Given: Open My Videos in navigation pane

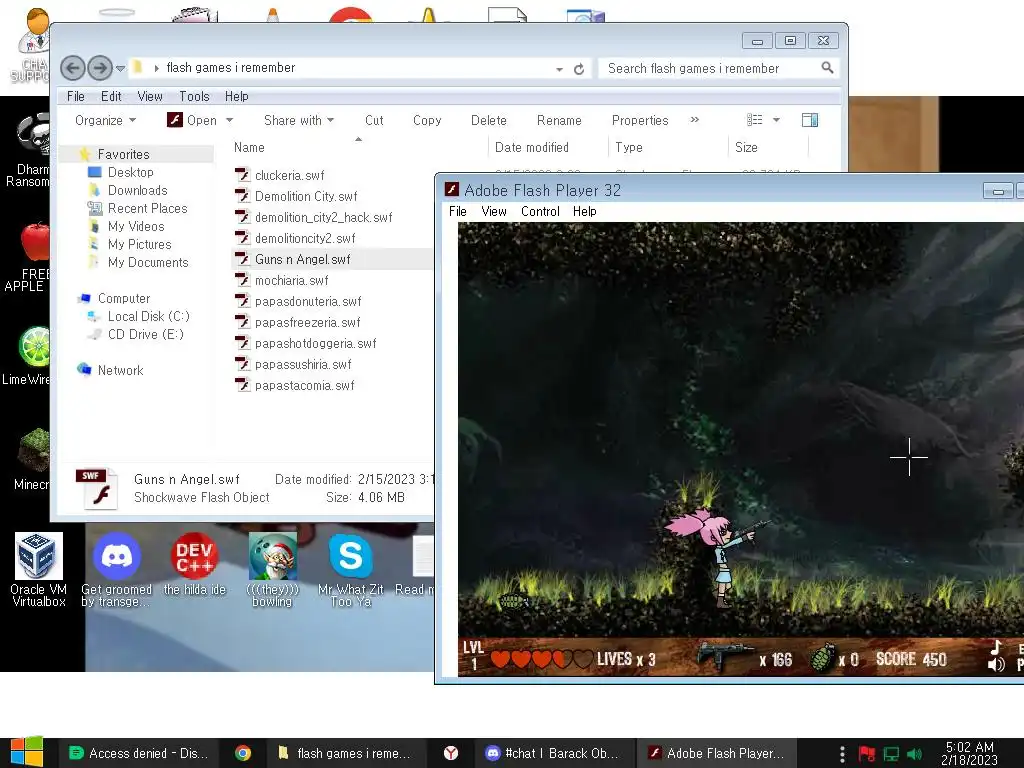Looking at the screenshot, I should coord(136,226).
